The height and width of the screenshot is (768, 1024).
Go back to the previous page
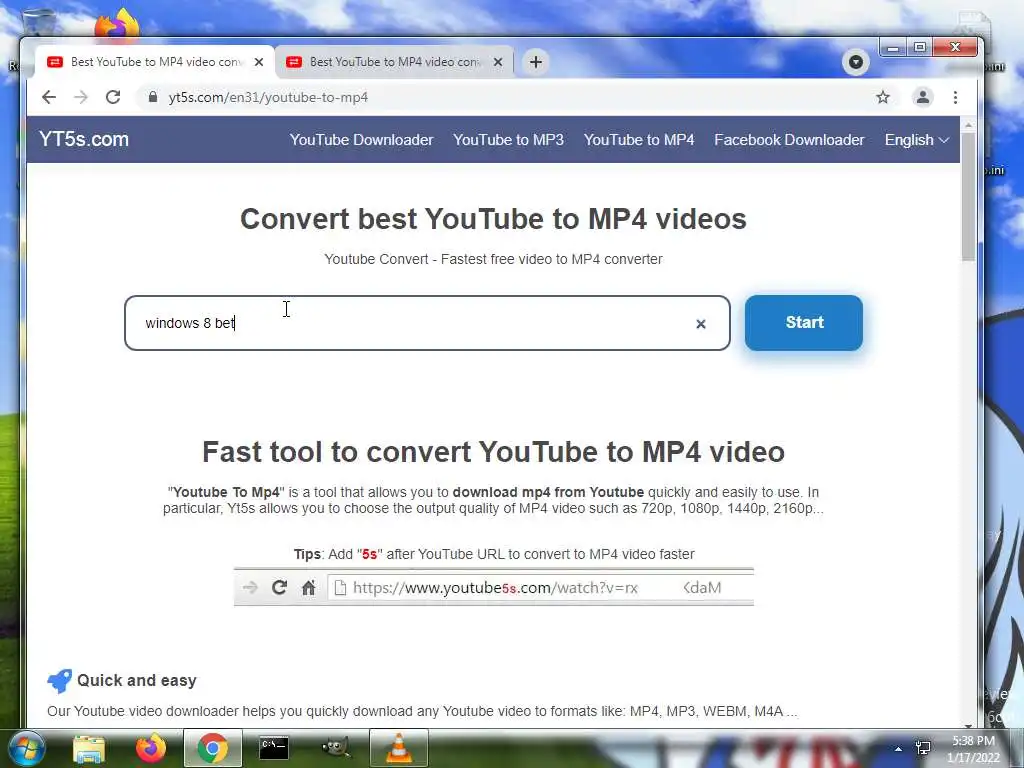(x=49, y=97)
